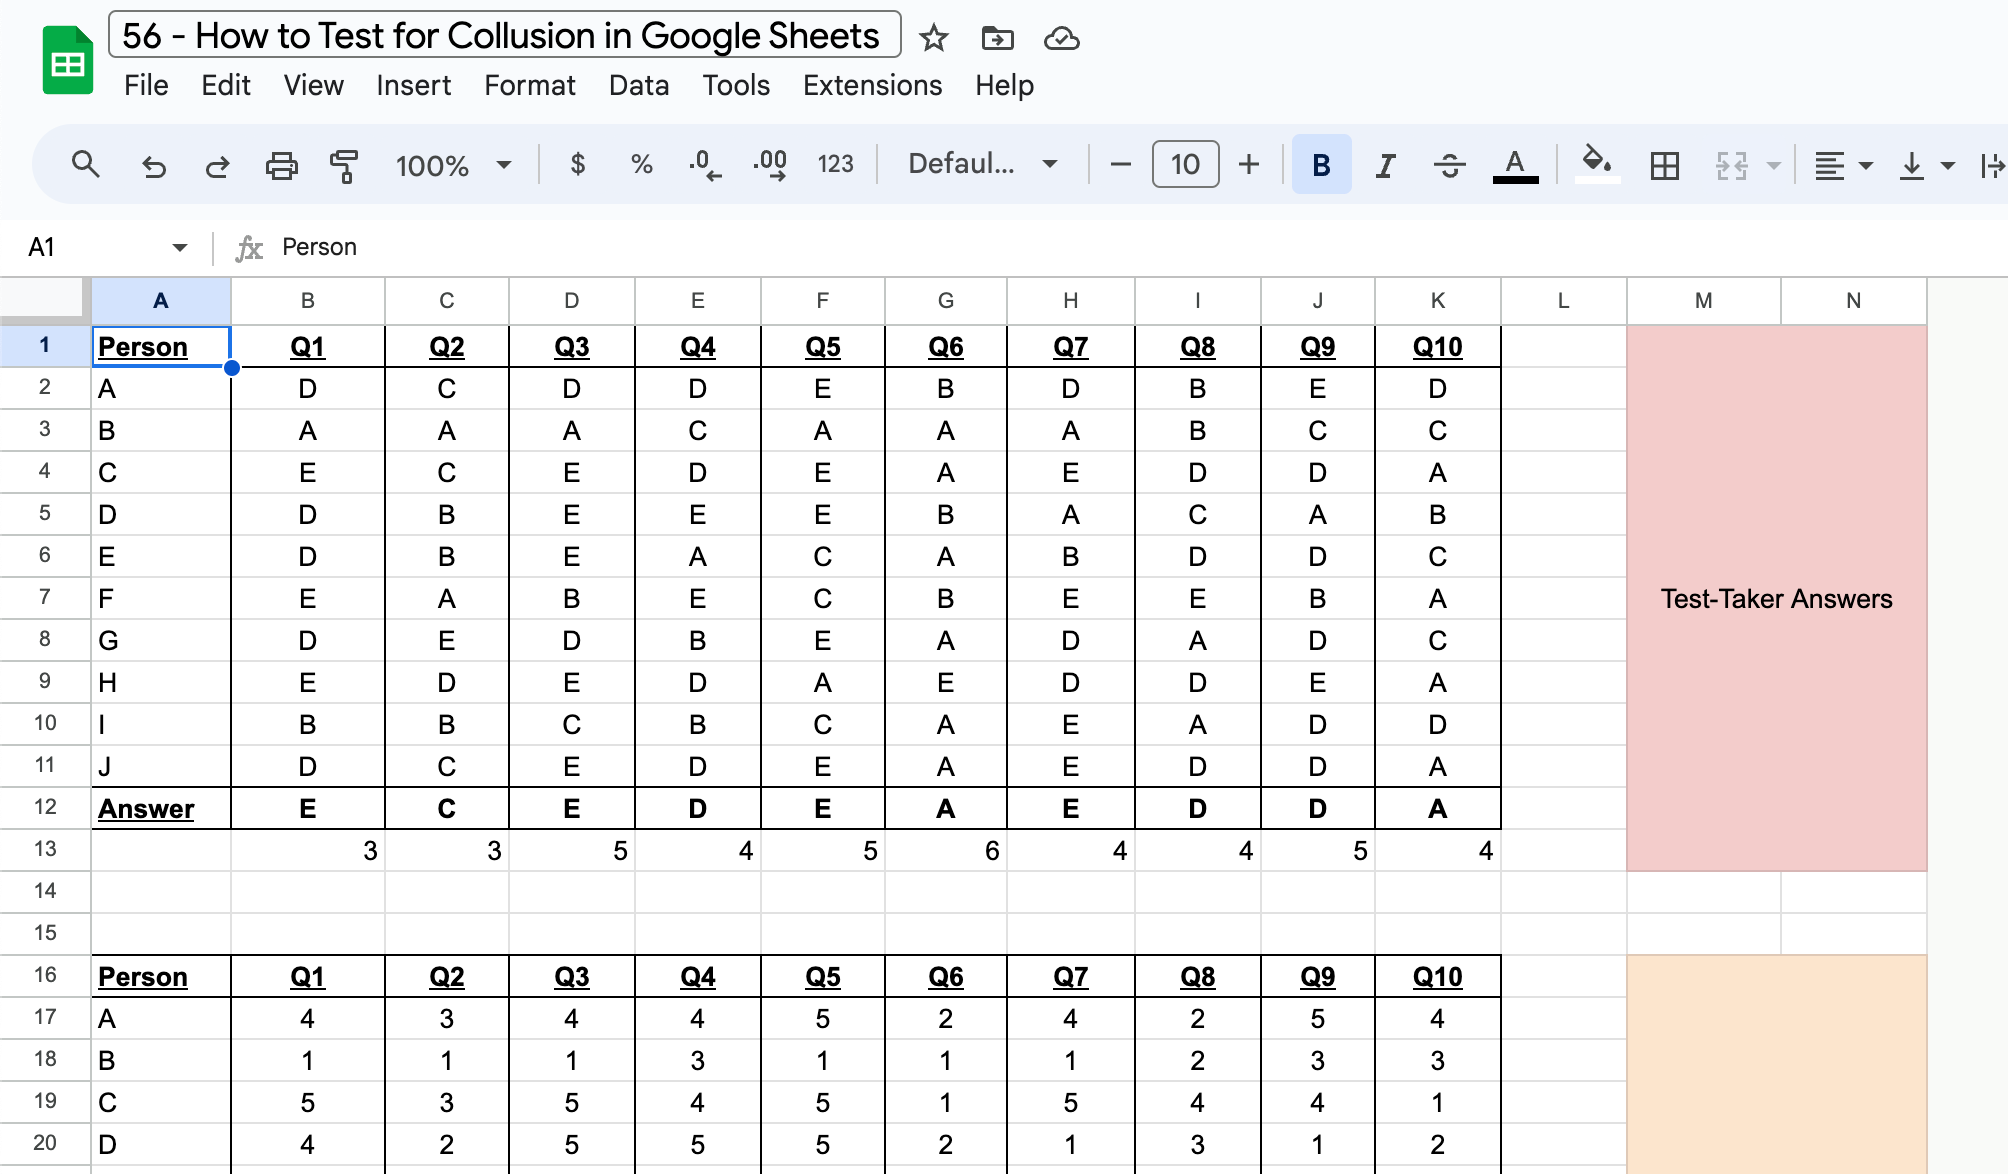
Task: Star this spreadsheet document
Action: point(933,38)
